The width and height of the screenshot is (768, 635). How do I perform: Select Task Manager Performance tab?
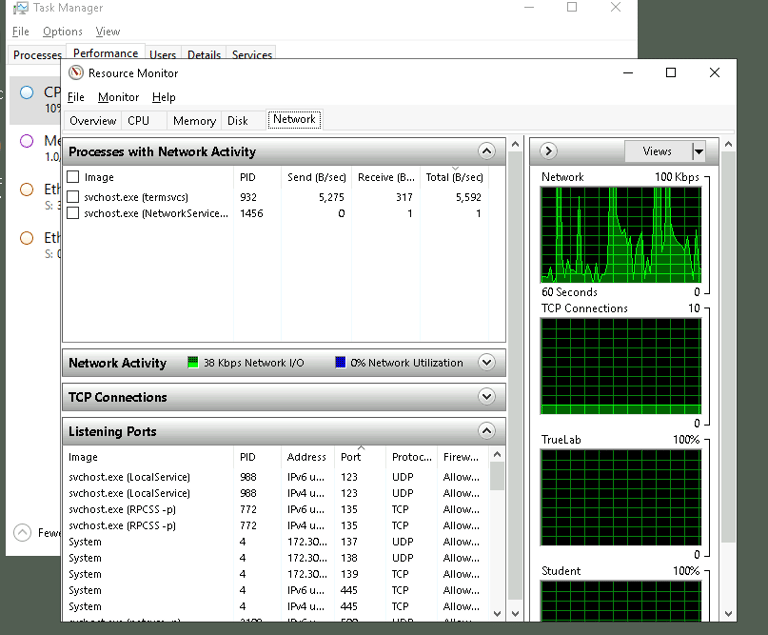click(106, 52)
